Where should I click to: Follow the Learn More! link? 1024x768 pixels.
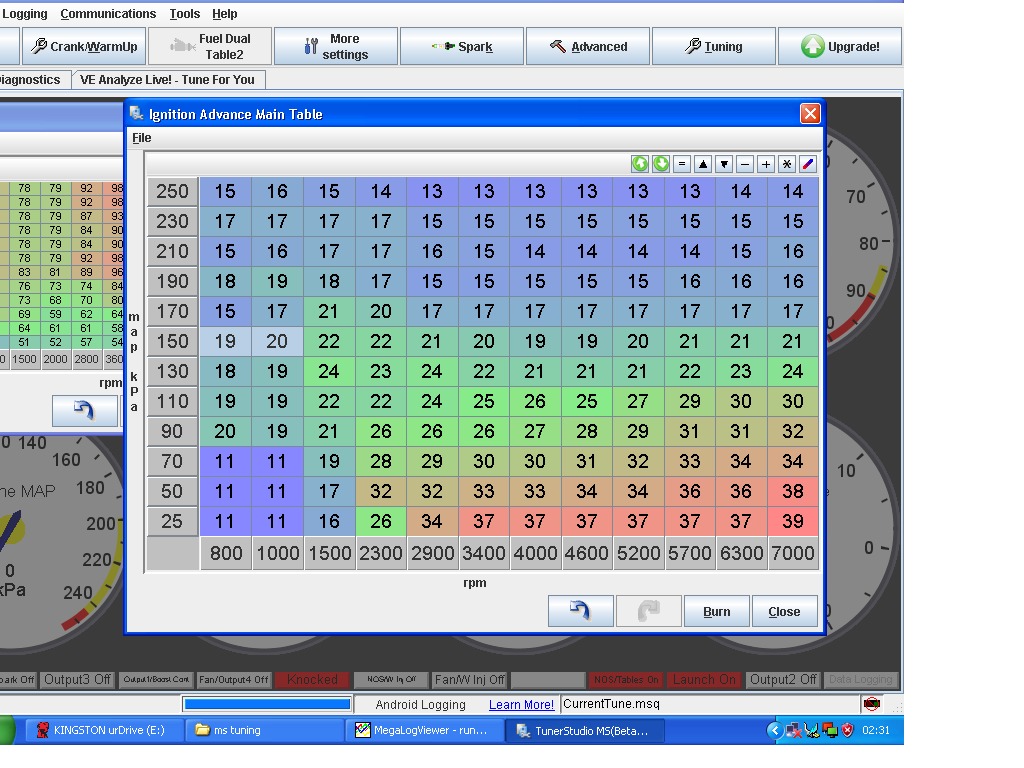pos(521,705)
